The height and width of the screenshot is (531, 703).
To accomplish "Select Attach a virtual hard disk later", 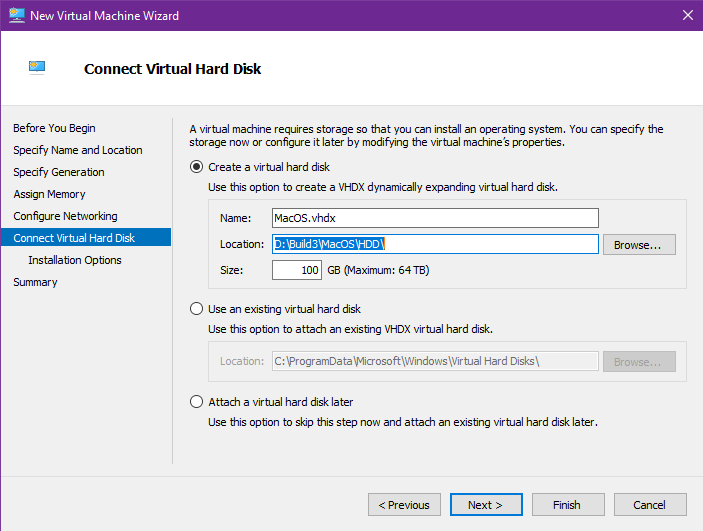I will 197,402.
